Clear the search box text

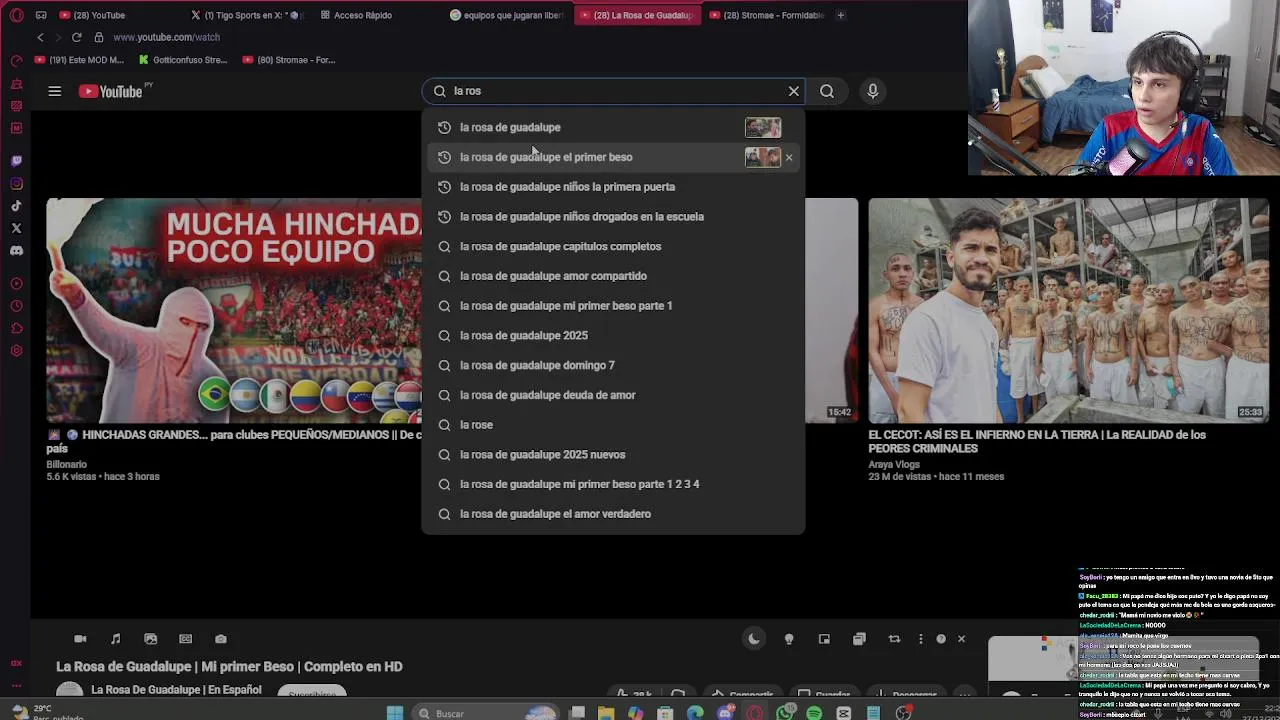794,91
